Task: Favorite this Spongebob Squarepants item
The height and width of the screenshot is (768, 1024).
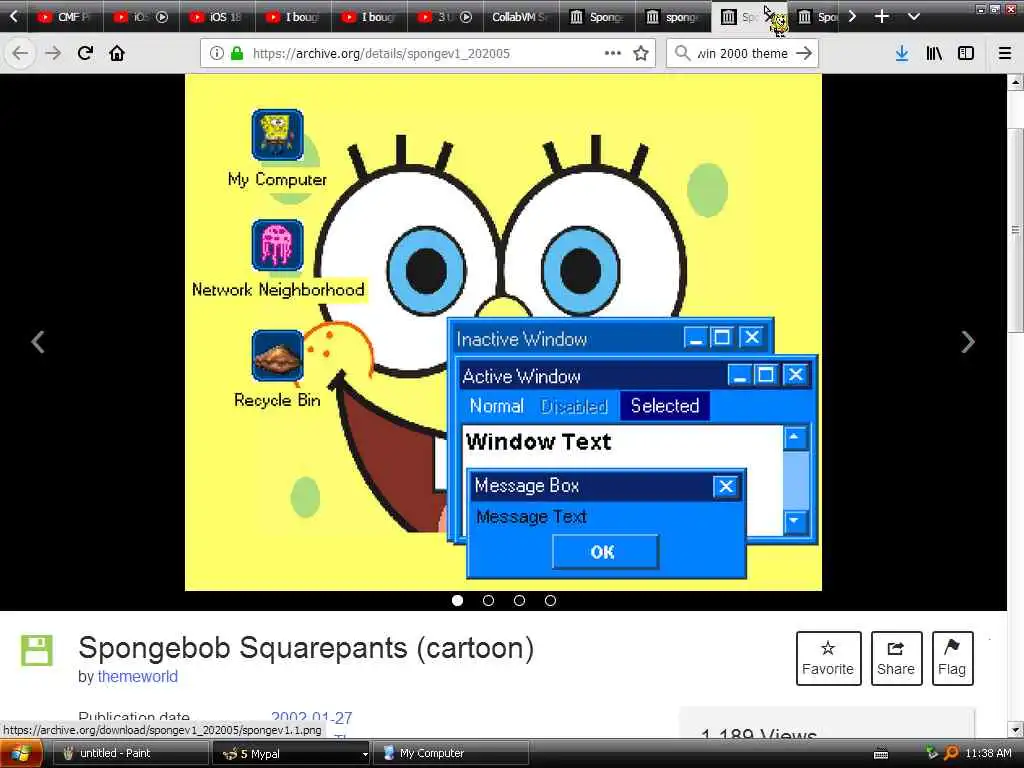Action: (828, 658)
